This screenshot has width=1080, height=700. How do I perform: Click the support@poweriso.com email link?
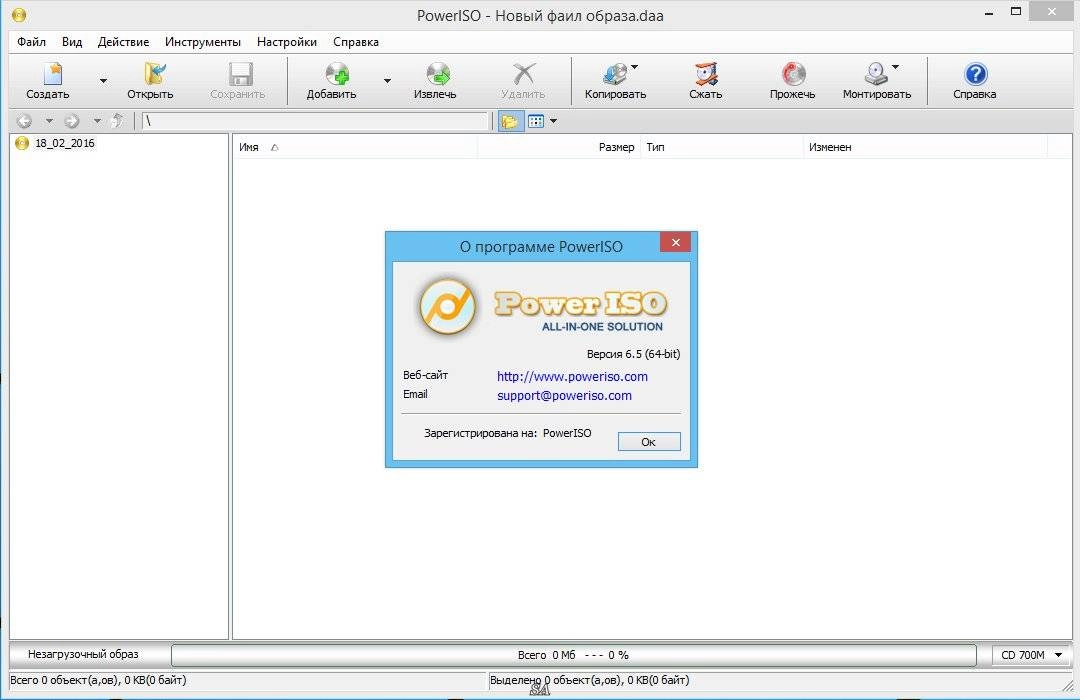(x=564, y=395)
